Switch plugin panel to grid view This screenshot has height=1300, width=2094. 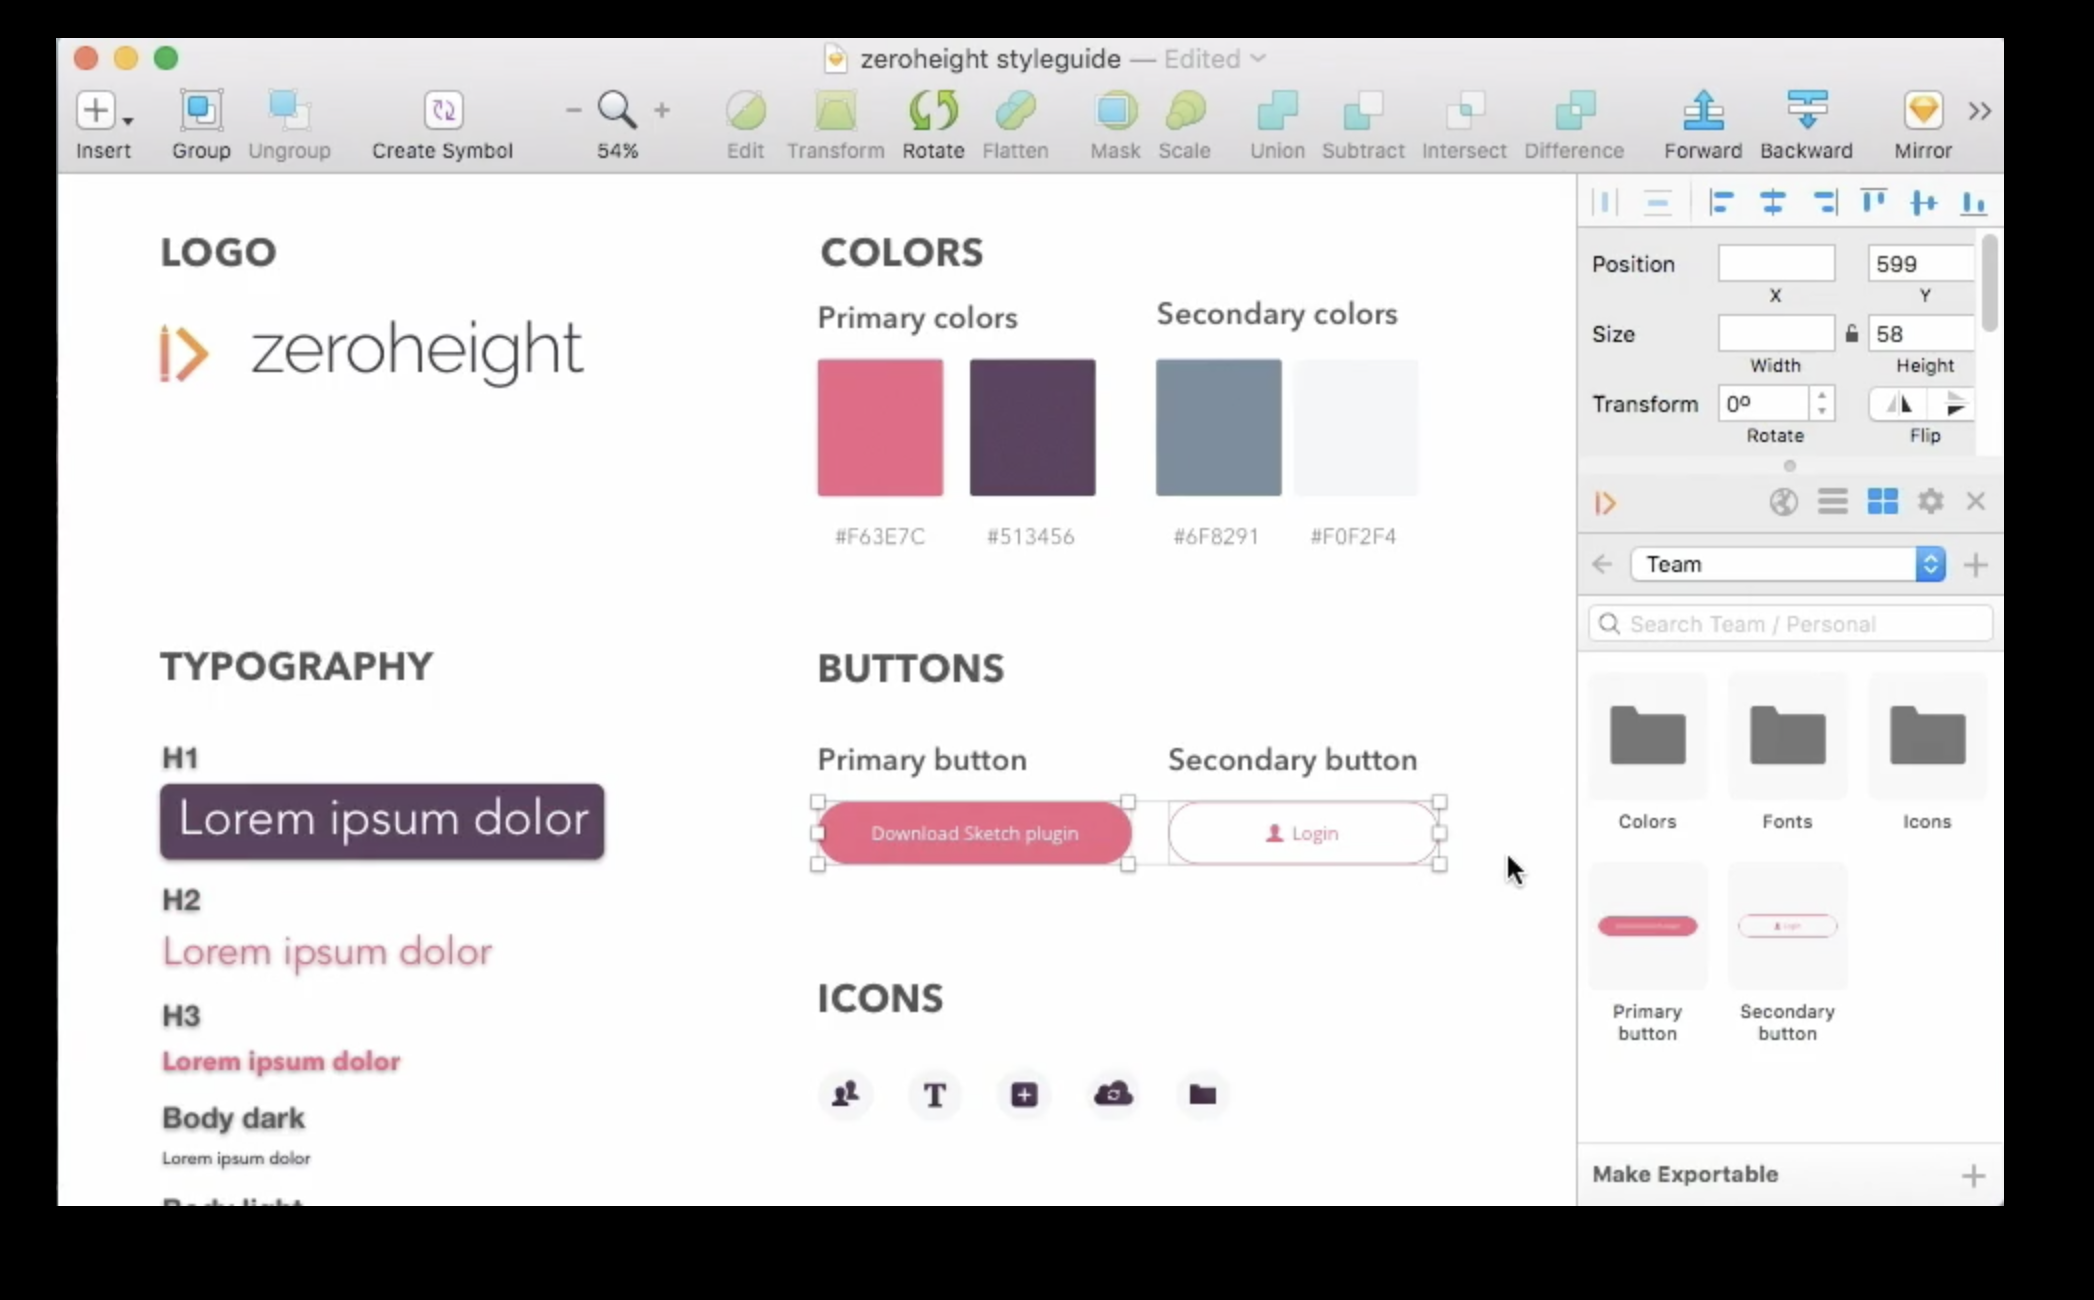(x=1882, y=501)
